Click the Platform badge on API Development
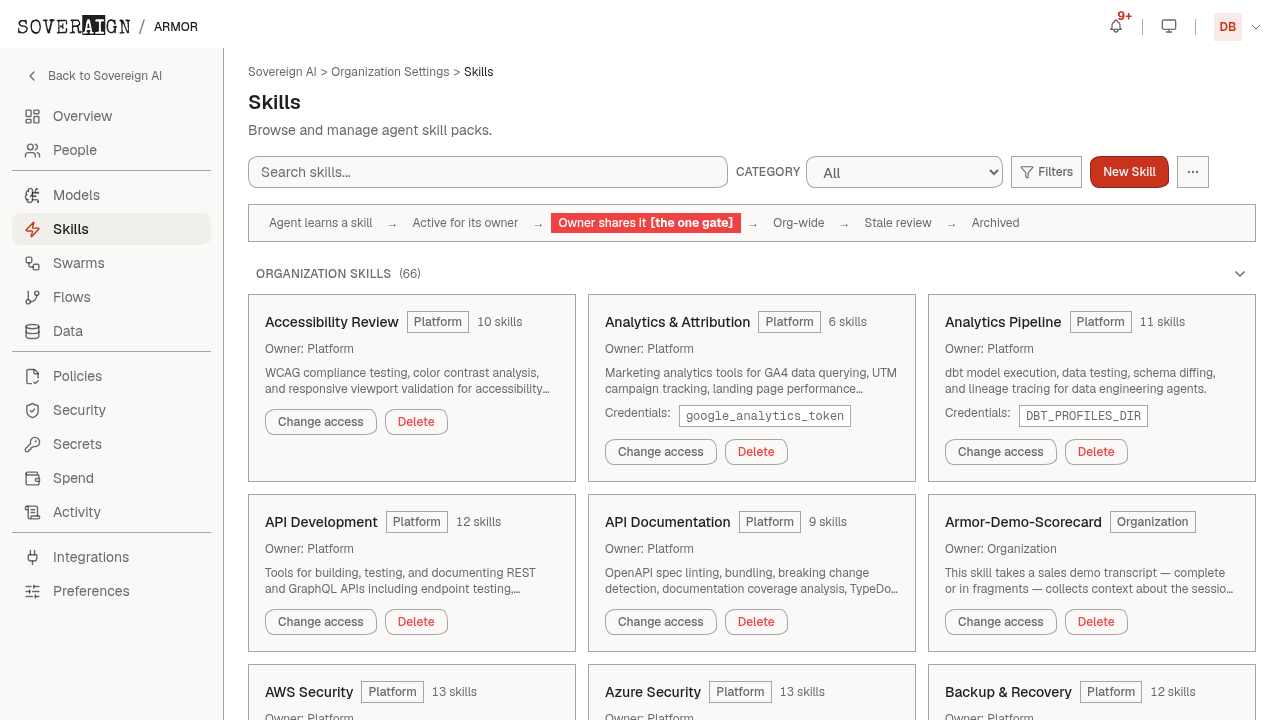Screen dimensions: 1280x720 [417, 522]
